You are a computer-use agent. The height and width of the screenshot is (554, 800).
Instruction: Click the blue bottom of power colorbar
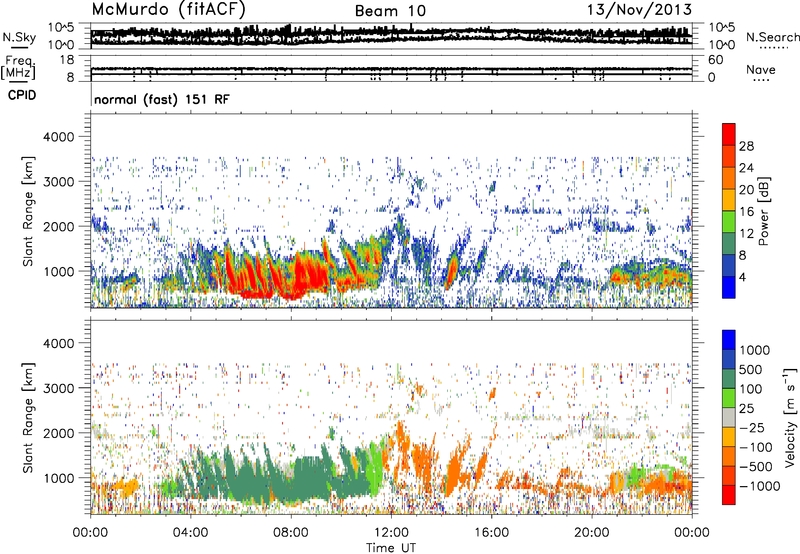729,287
